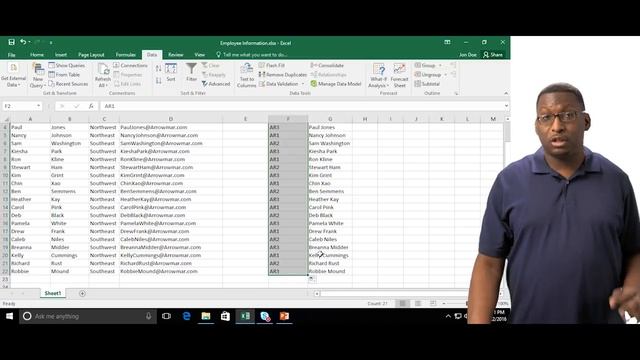Image resolution: width=640 pixels, height=360 pixels.
Task: Switch to the Home tab
Action: [36, 55]
